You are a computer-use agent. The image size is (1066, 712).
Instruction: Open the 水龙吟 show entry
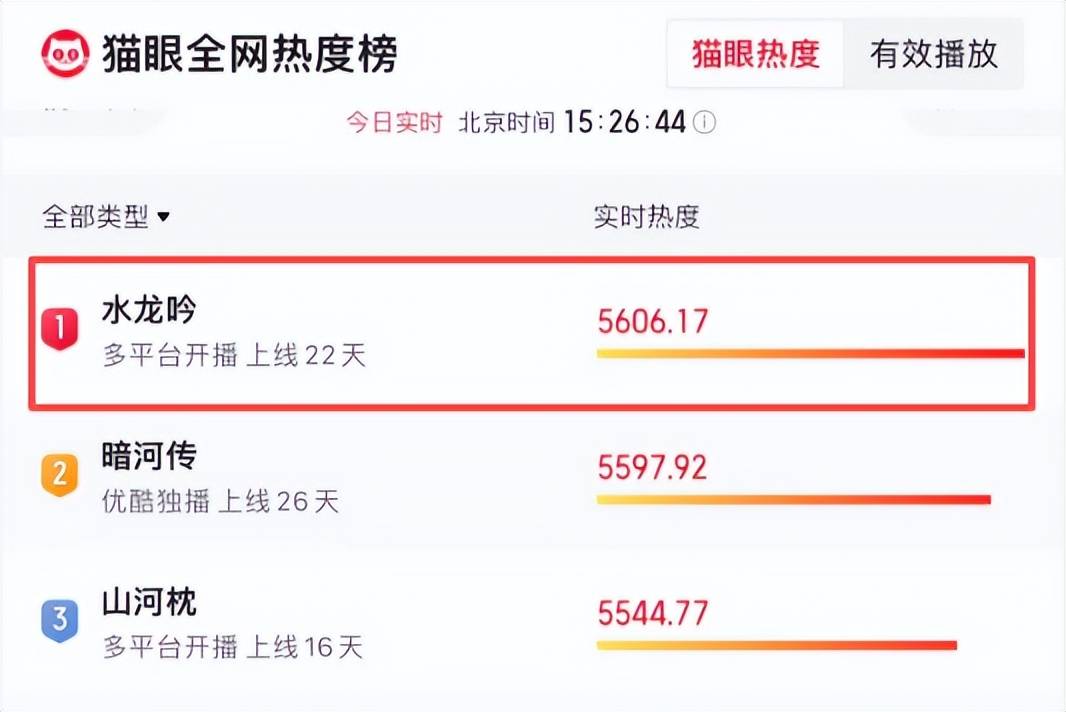click(x=149, y=310)
